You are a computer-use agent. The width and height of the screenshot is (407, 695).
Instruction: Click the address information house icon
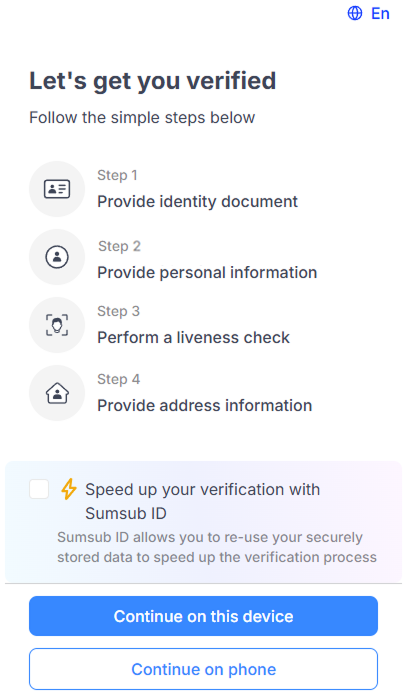coord(57,393)
